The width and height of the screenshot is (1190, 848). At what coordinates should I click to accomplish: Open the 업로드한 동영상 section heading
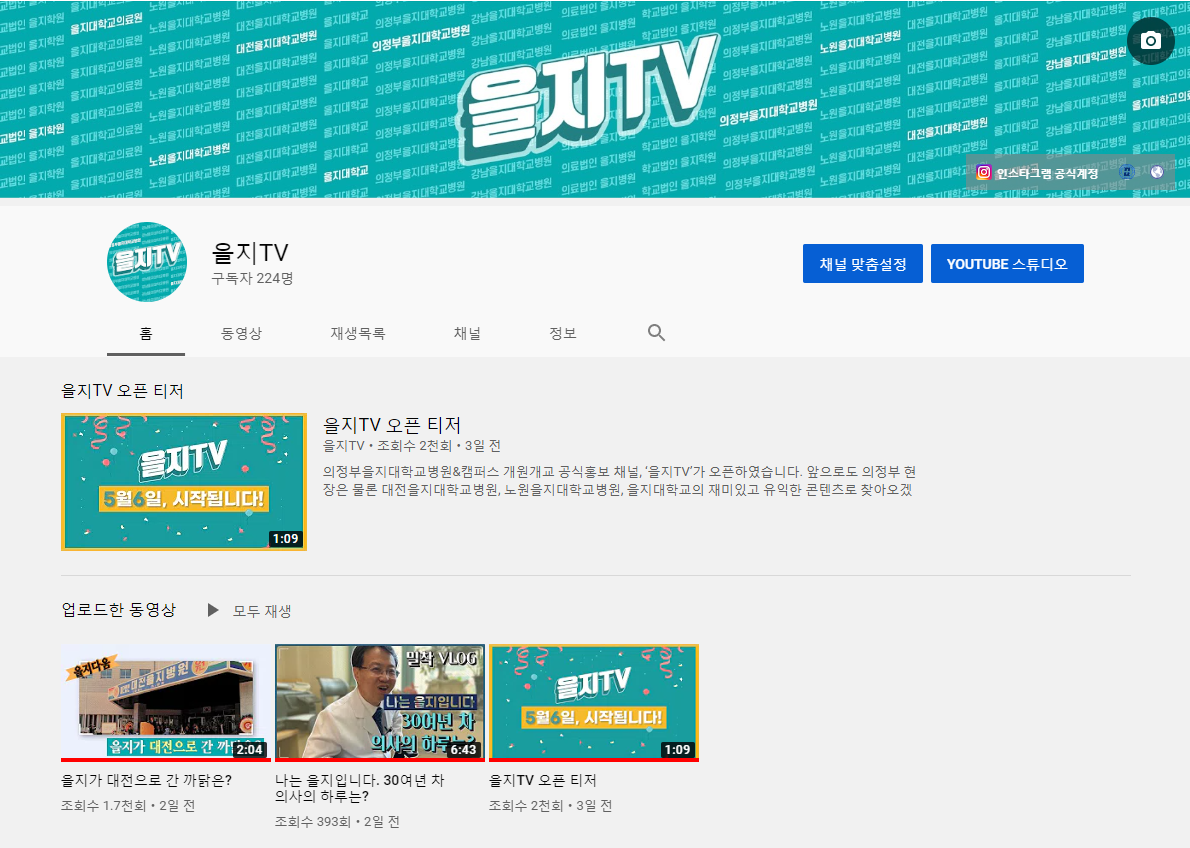tap(118, 610)
